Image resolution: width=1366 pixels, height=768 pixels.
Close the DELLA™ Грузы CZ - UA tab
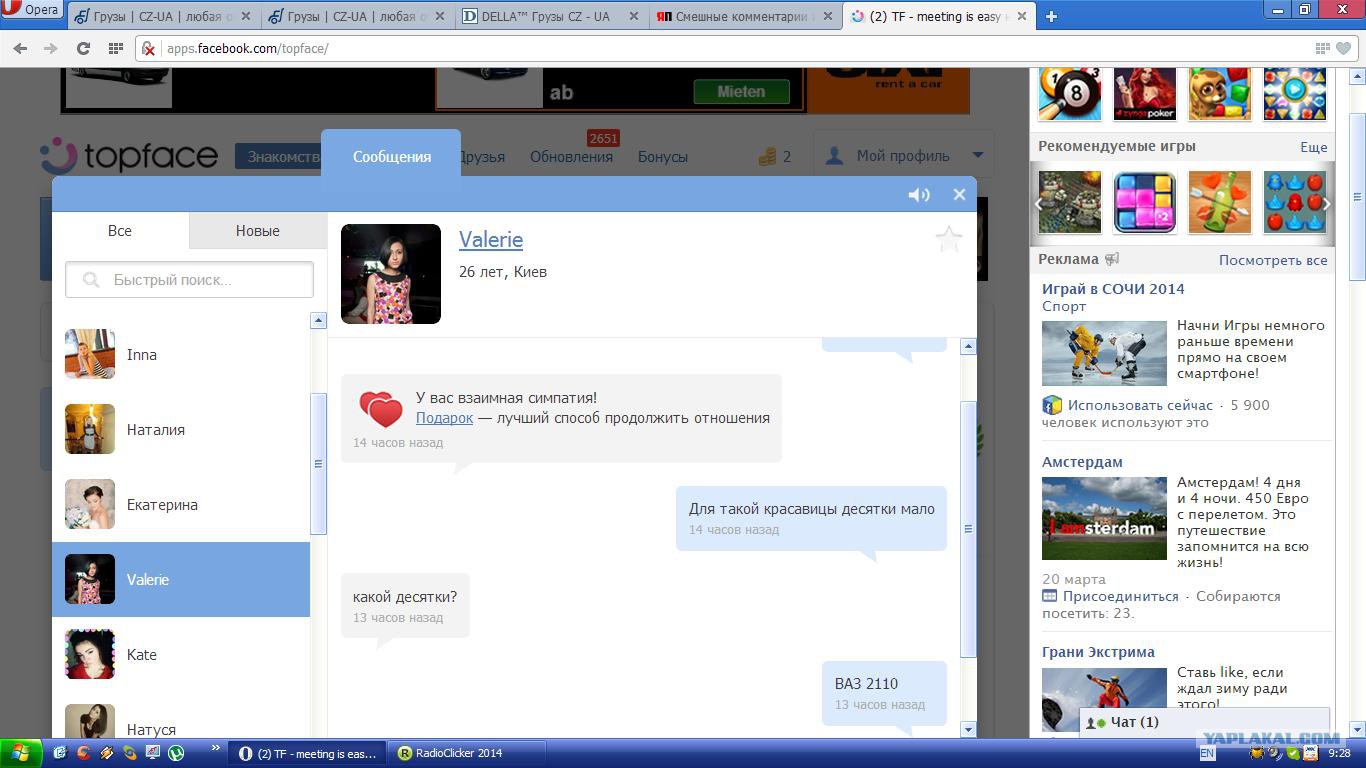[633, 16]
